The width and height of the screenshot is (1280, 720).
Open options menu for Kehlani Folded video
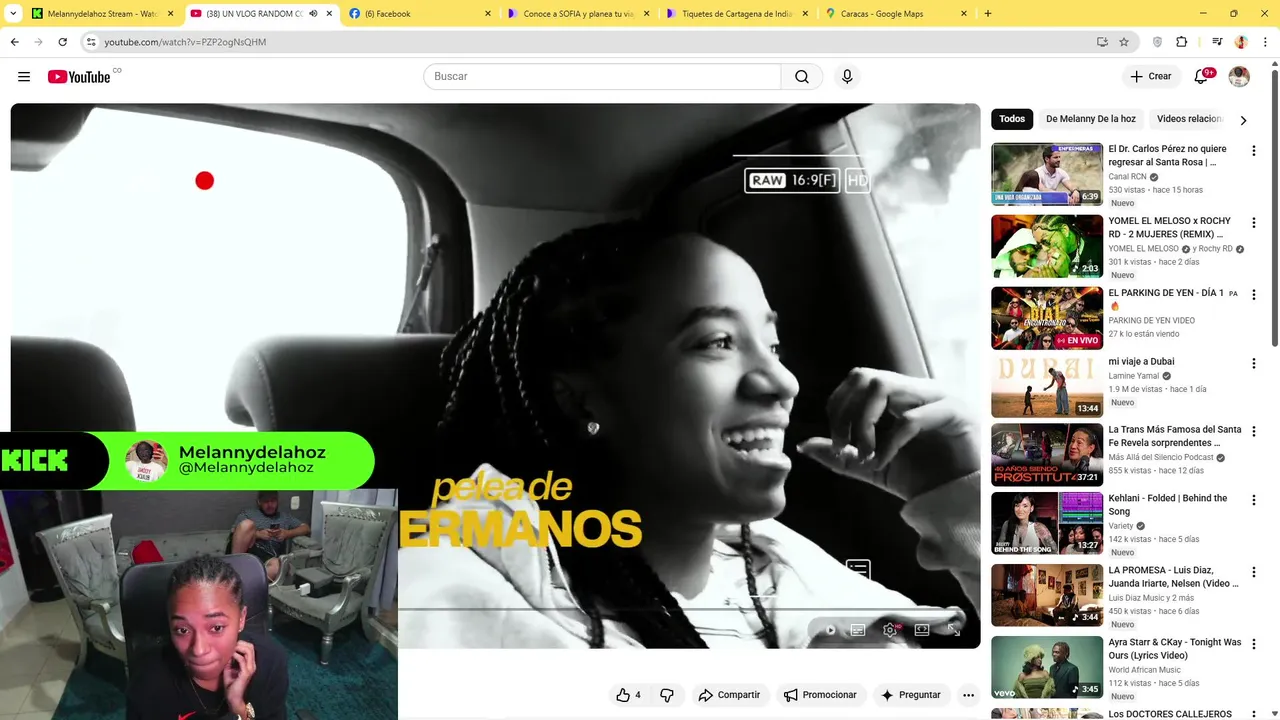[x=1253, y=501]
